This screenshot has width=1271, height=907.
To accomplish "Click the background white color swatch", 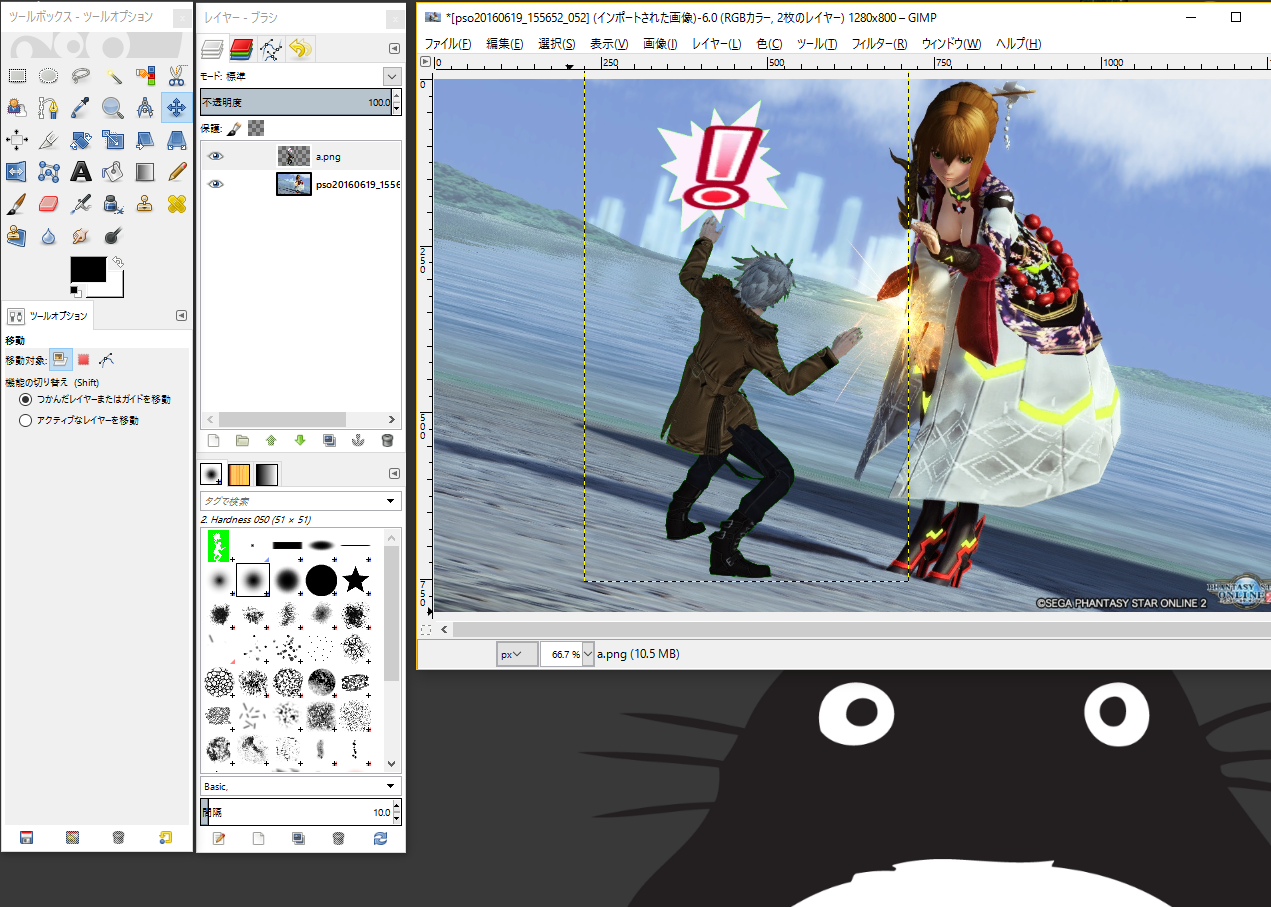I will pos(112,288).
